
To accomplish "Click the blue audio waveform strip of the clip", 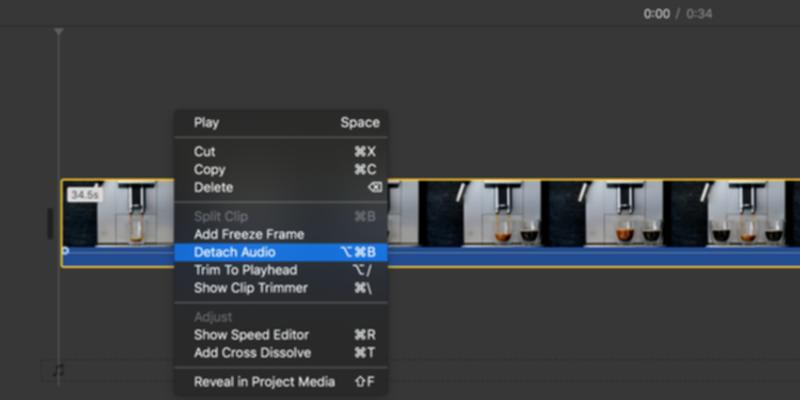I will click(592, 257).
